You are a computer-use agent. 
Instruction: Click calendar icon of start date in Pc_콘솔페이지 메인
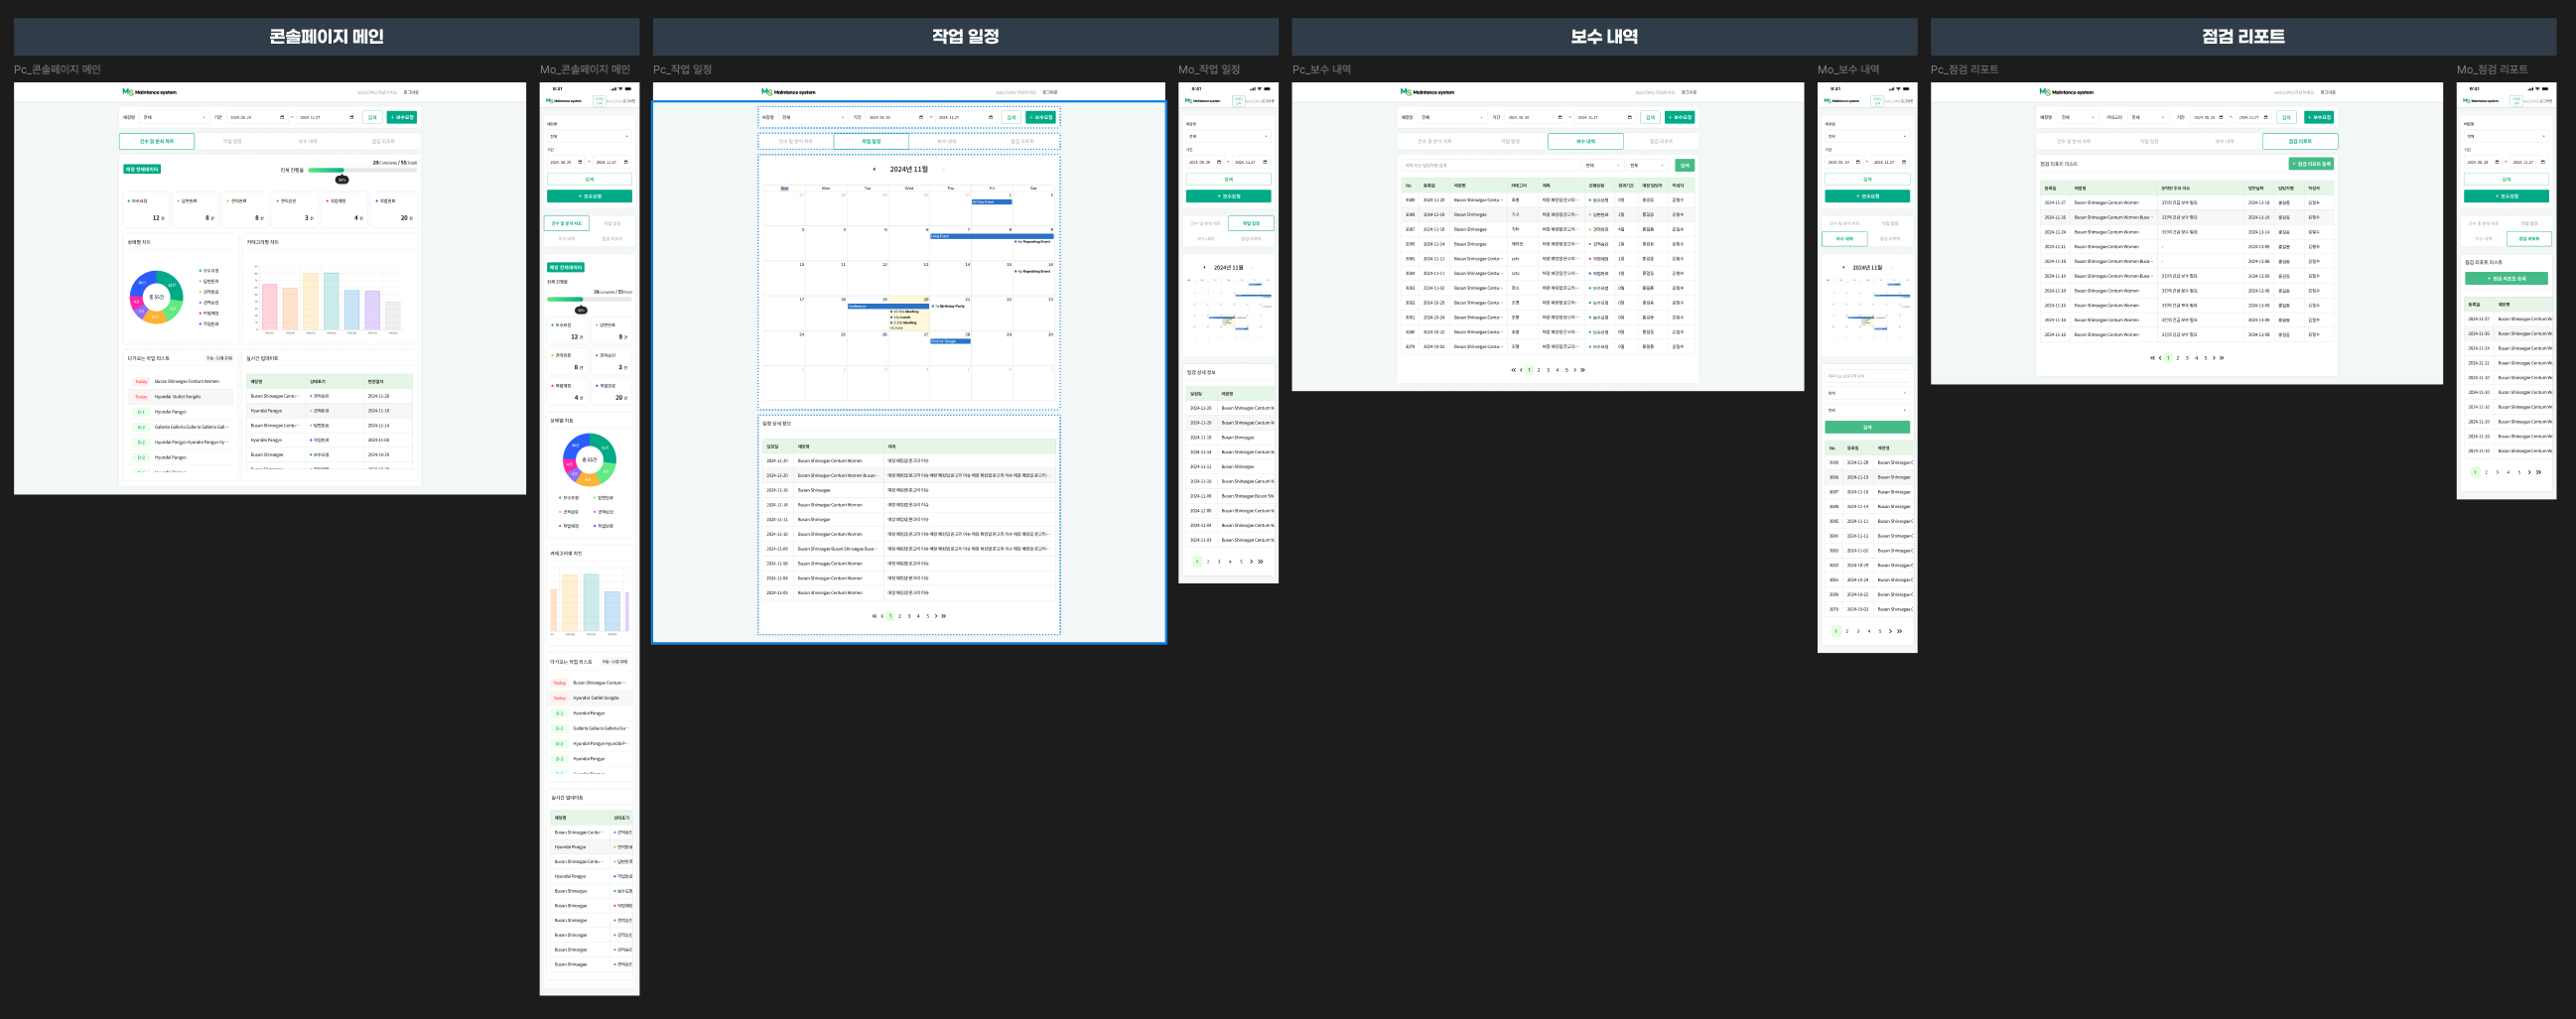(282, 117)
